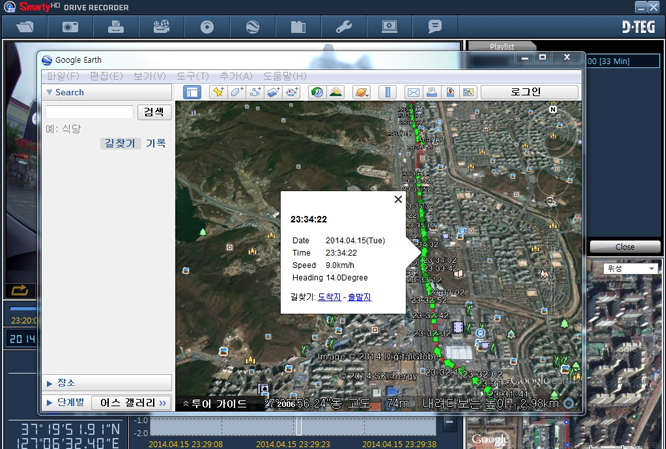This screenshot has height=449, width=666.
Task: Open the 파일(F) menu
Action: click(x=63, y=76)
